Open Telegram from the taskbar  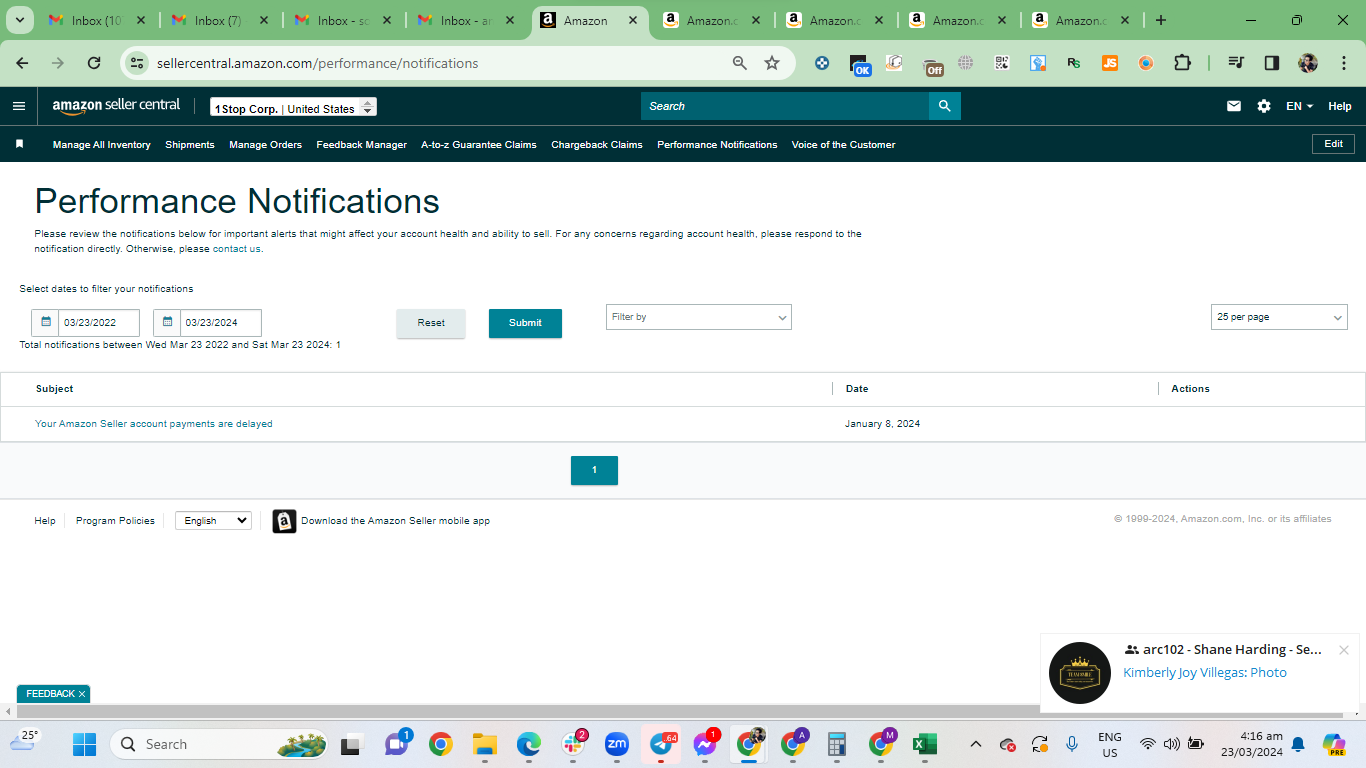(661, 744)
